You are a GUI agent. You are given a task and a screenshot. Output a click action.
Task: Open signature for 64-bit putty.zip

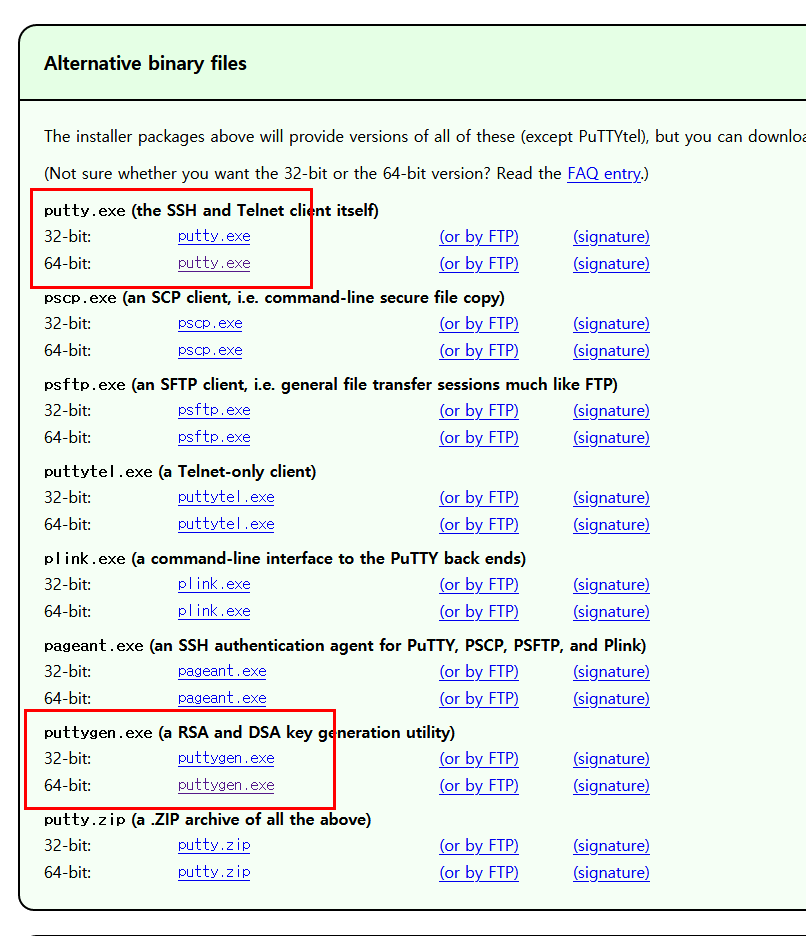click(611, 873)
